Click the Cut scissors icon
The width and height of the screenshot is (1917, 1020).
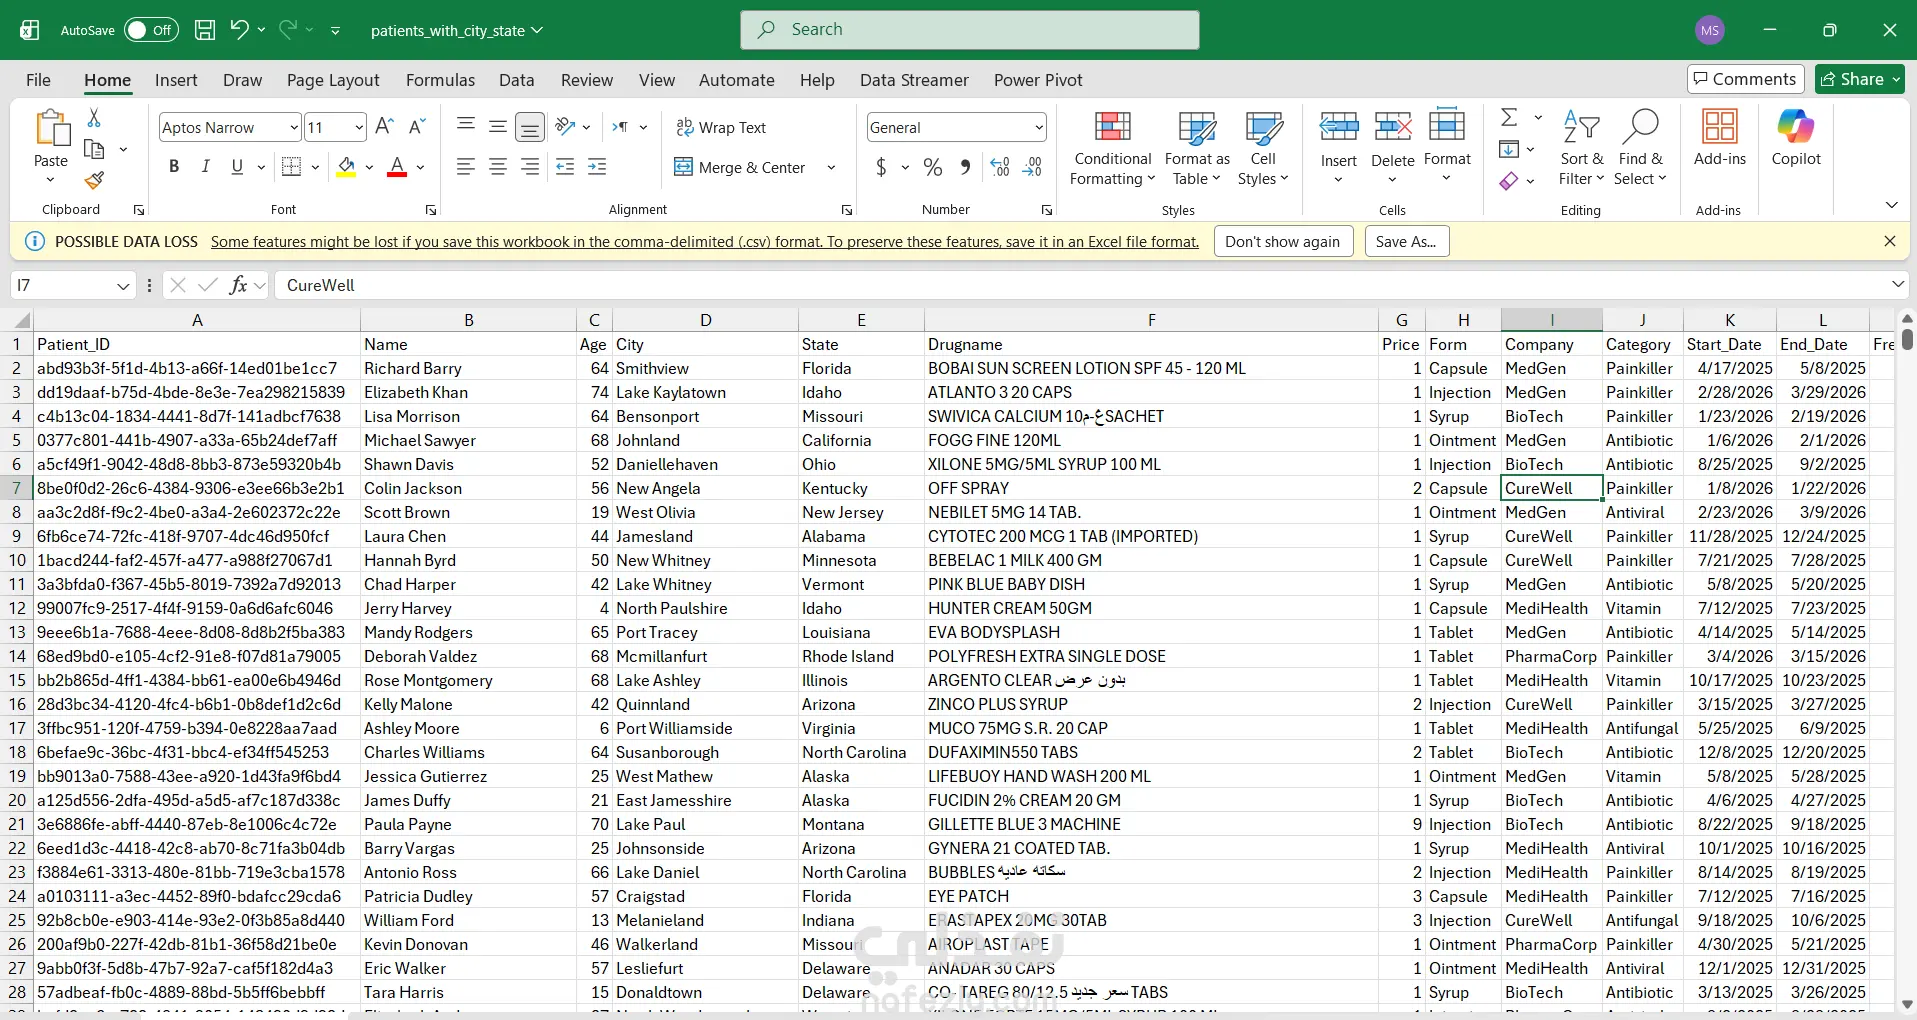[x=94, y=118]
